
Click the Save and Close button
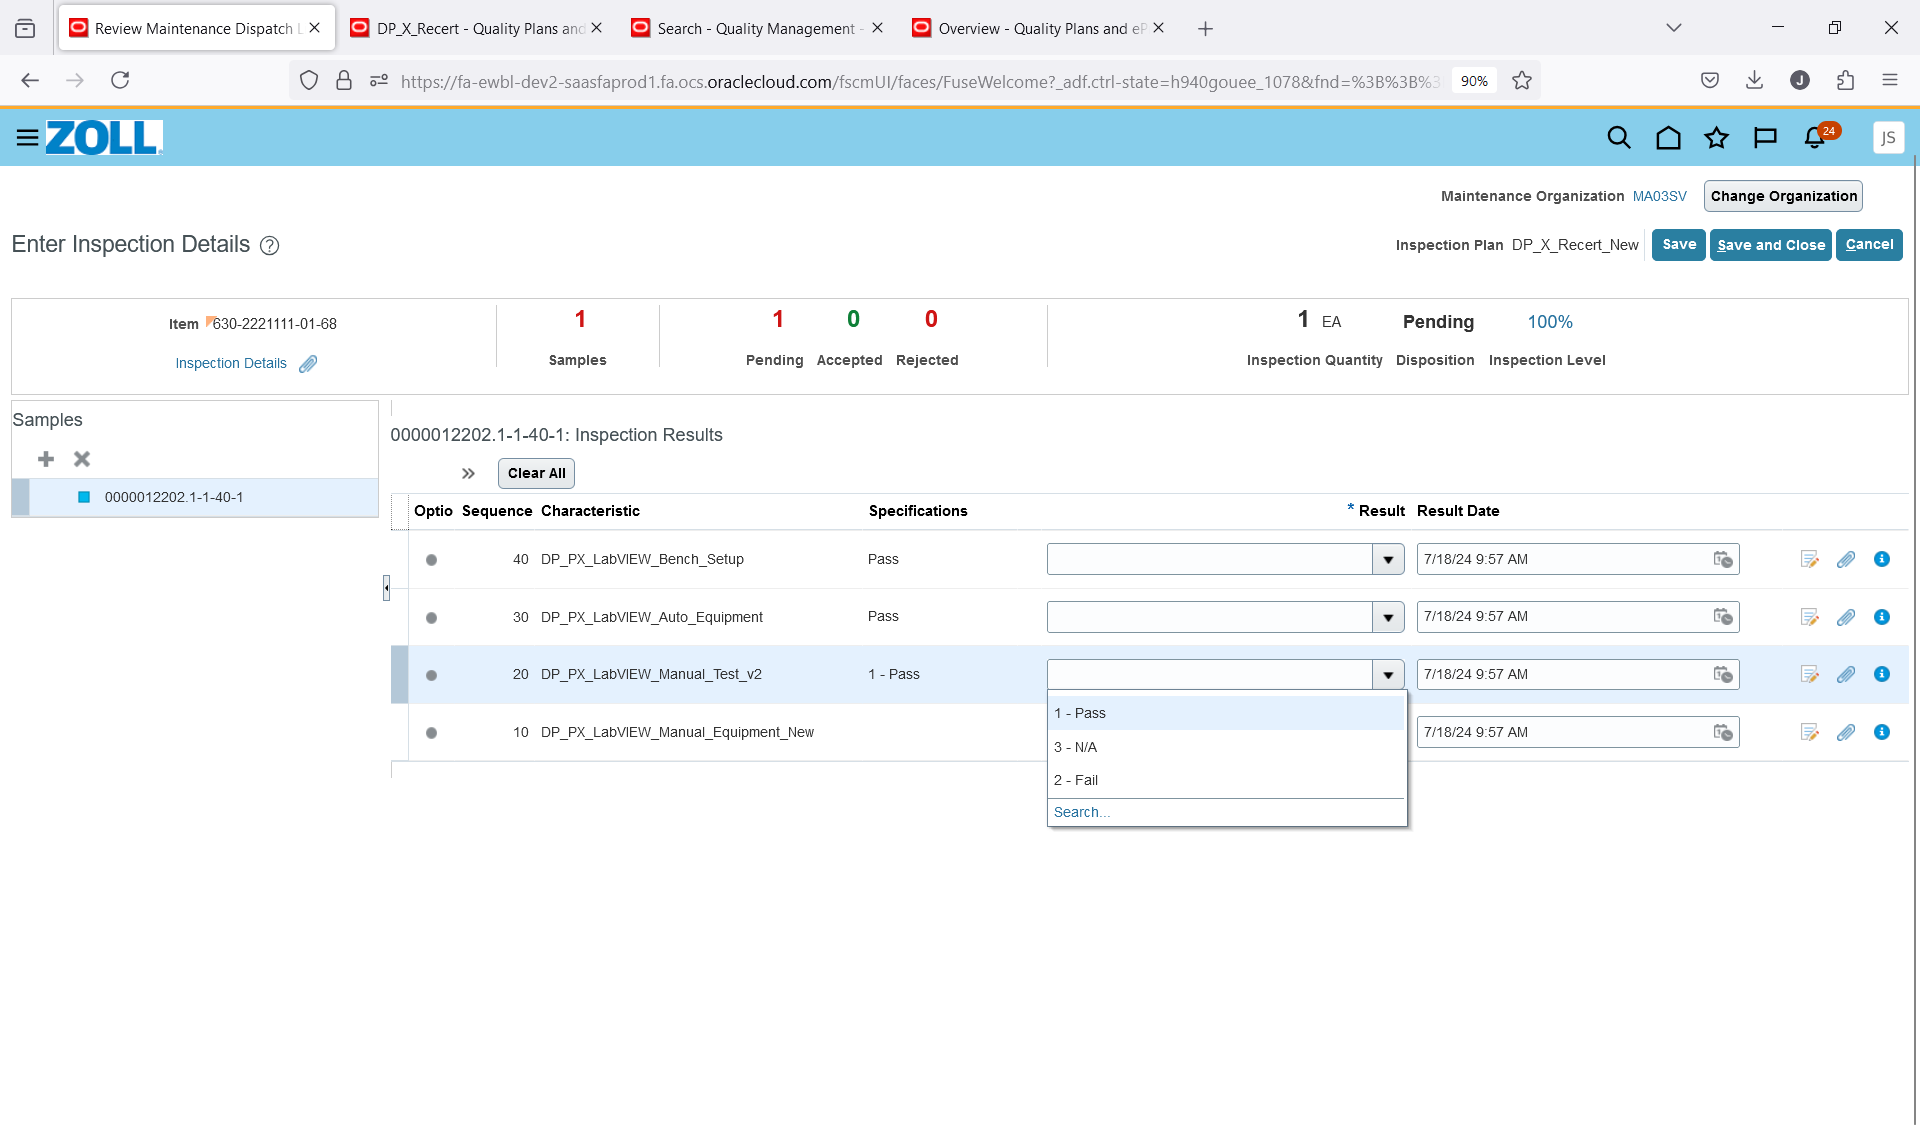coord(1770,245)
